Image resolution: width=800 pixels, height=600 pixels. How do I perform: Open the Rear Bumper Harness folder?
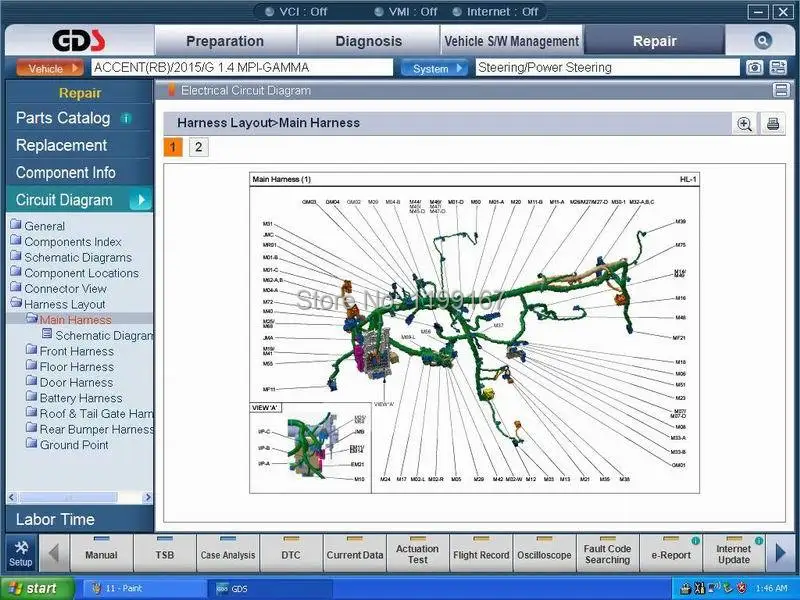(x=89, y=429)
